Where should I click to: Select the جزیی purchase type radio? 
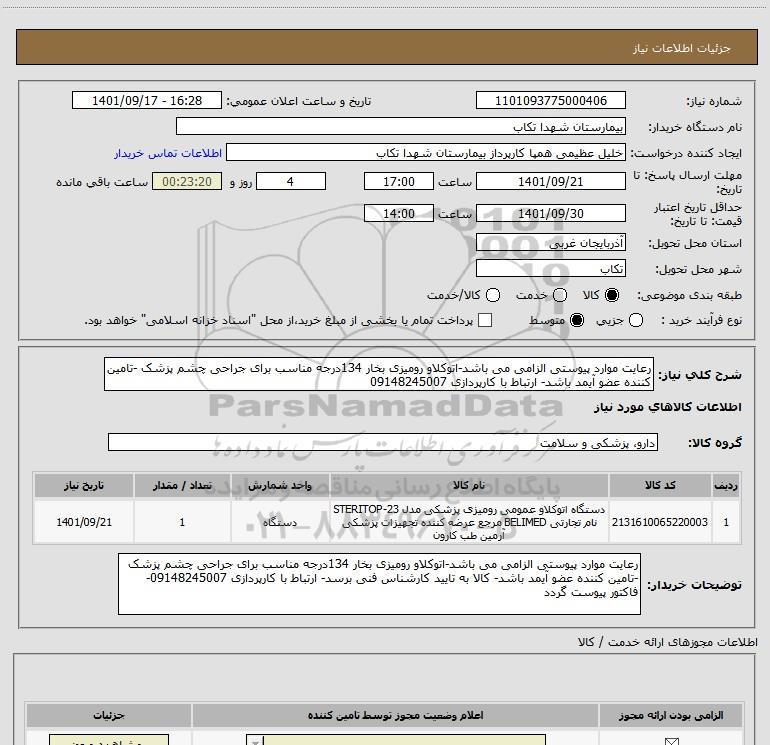point(636,320)
